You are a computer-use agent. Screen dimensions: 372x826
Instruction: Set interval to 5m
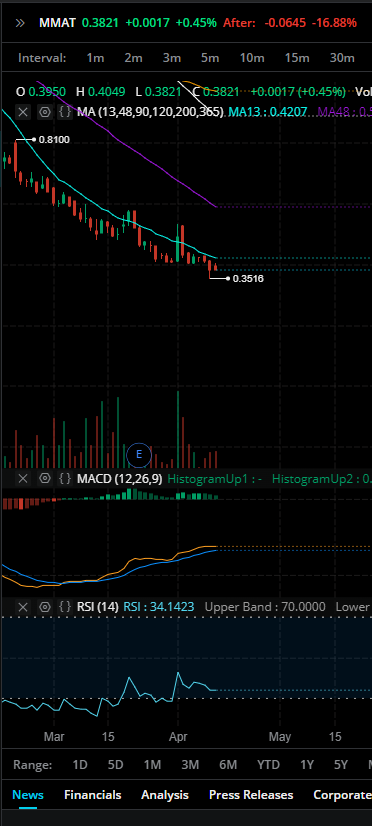(210, 58)
